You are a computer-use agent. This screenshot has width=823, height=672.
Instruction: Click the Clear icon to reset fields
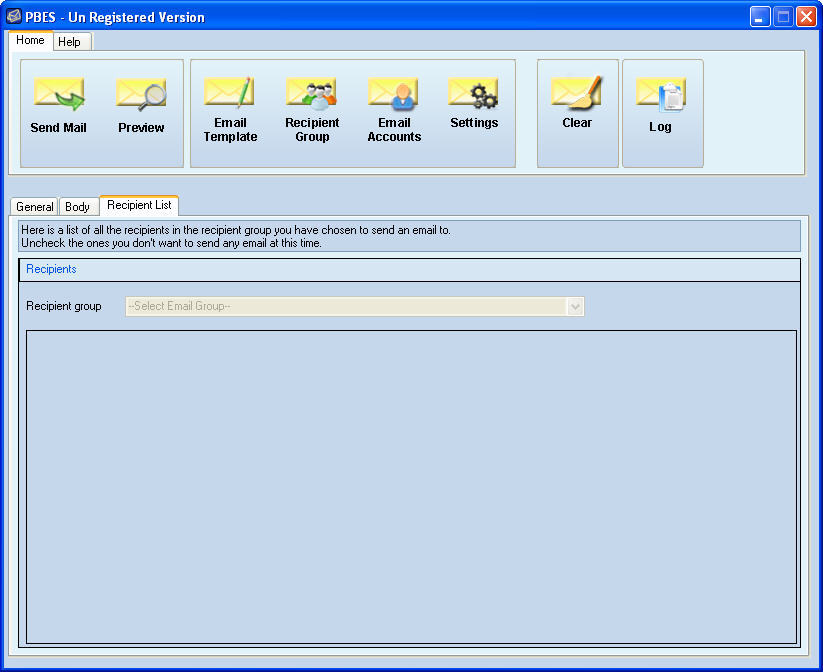(x=577, y=103)
